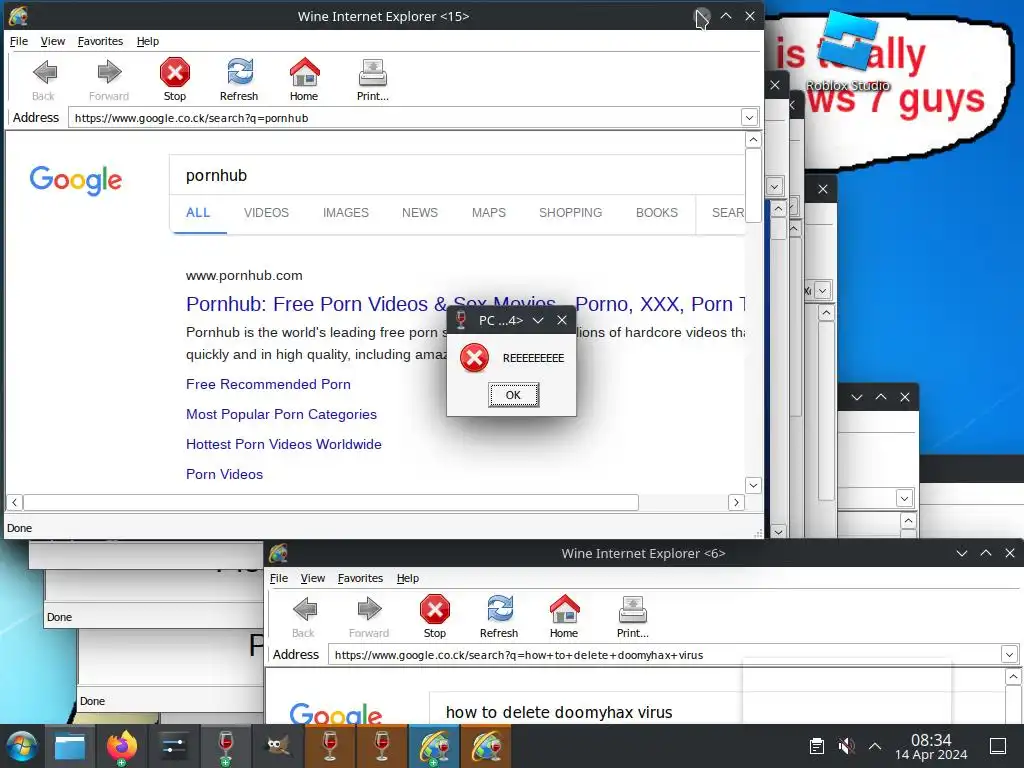Click Back icon in Internet Explorer <15>
The width and height of the screenshot is (1024, 768).
coord(44,72)
